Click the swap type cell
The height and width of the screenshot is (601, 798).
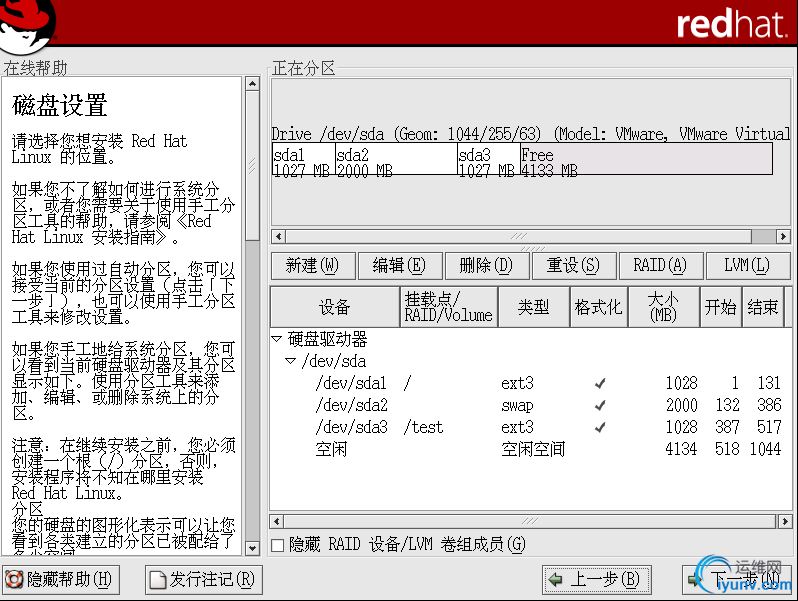[517, 406]
